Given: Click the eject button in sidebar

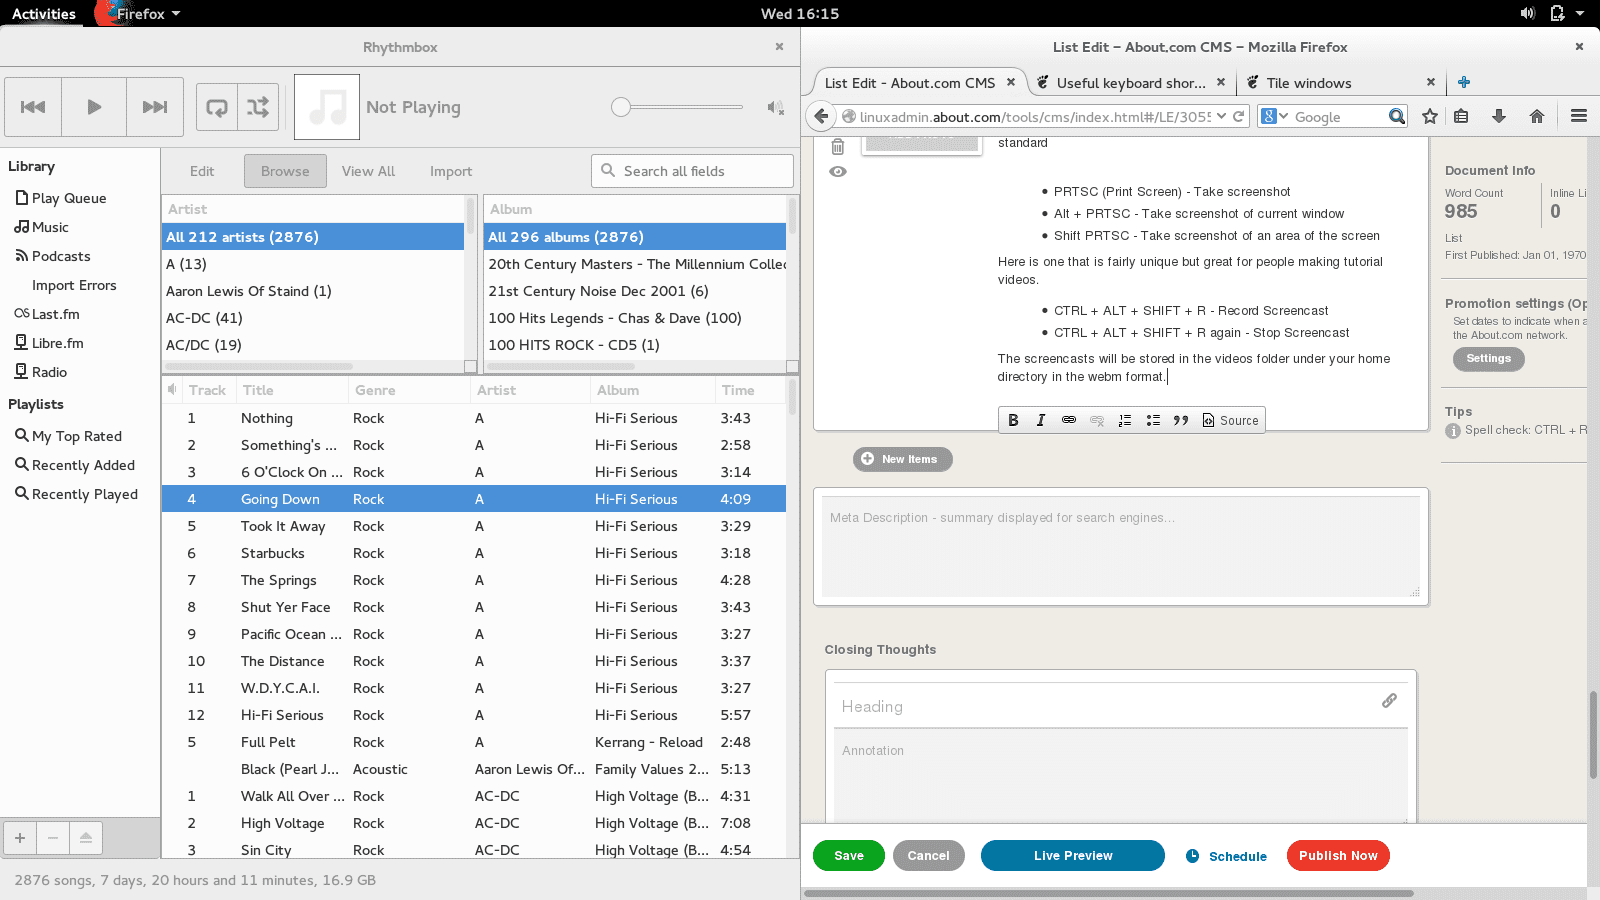Looking at the screenshot, I should (86, 838).
